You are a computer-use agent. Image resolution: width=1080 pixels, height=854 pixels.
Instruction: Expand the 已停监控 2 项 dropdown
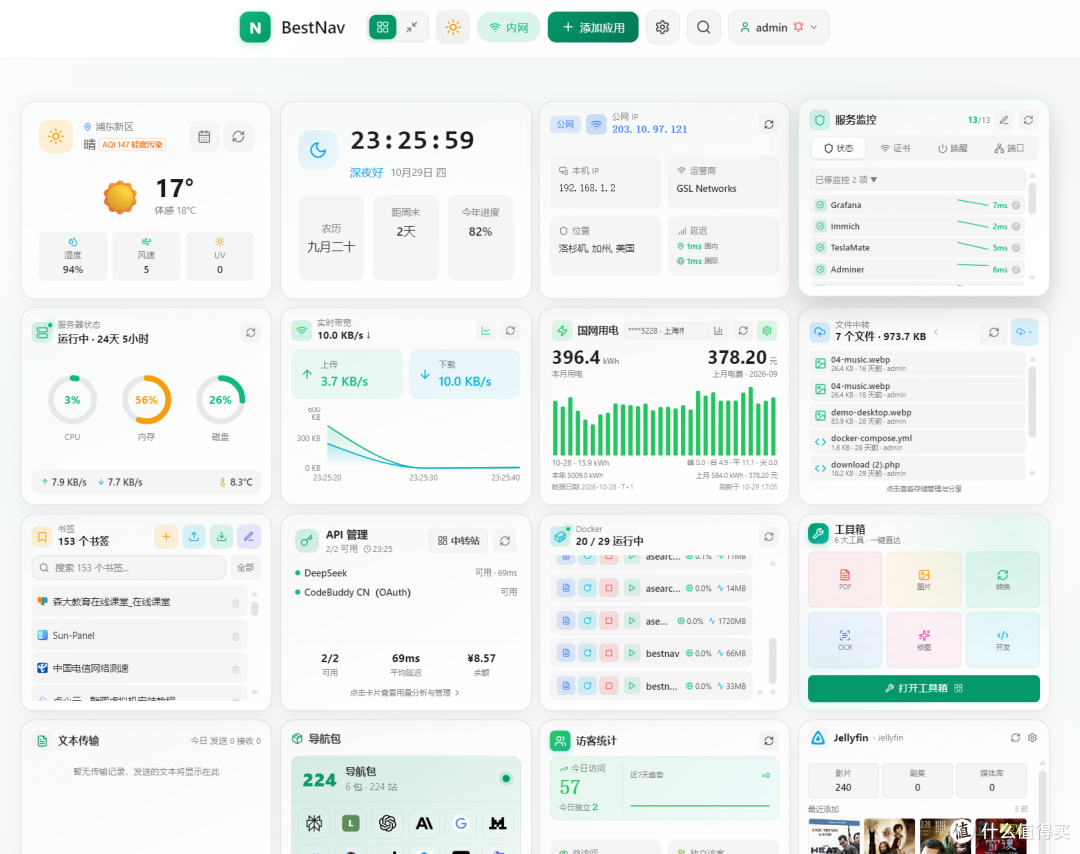917,180
